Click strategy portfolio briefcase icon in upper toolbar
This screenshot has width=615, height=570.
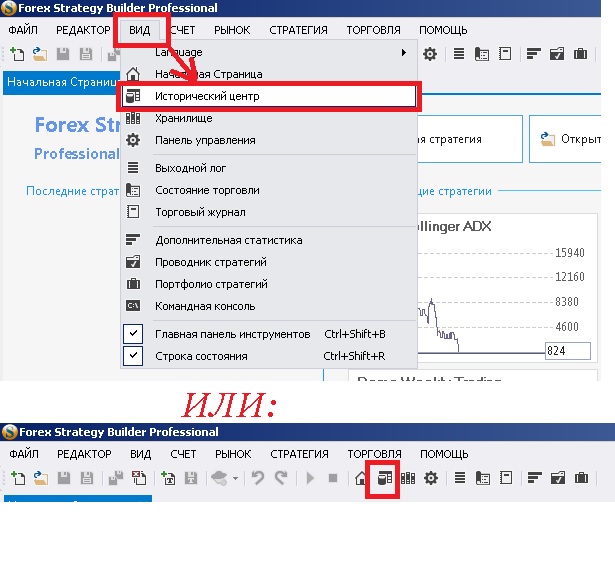pyautogui.click(x=580, y=54)
